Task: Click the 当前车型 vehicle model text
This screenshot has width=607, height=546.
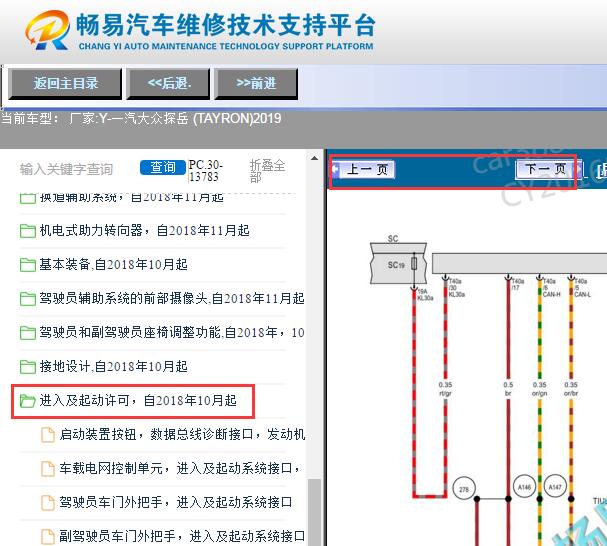Action: click(x=141, y=118)
